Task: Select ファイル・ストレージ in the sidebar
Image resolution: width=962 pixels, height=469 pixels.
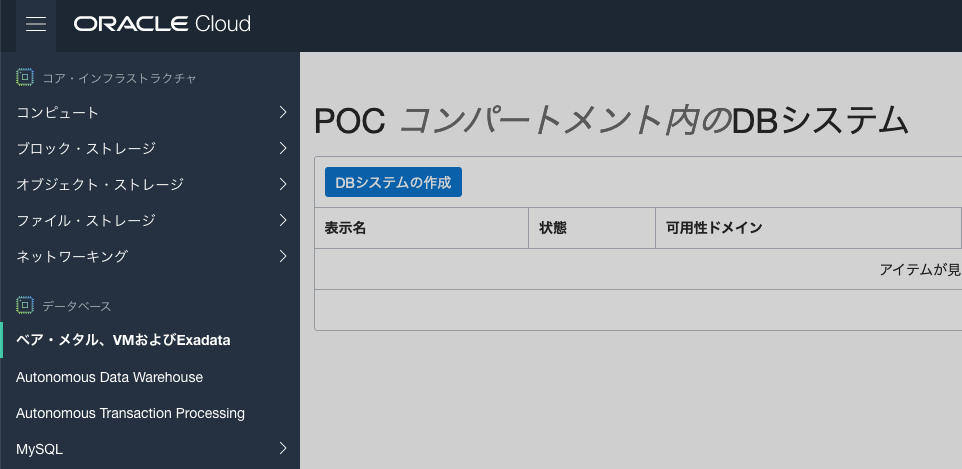Action: 86,220
